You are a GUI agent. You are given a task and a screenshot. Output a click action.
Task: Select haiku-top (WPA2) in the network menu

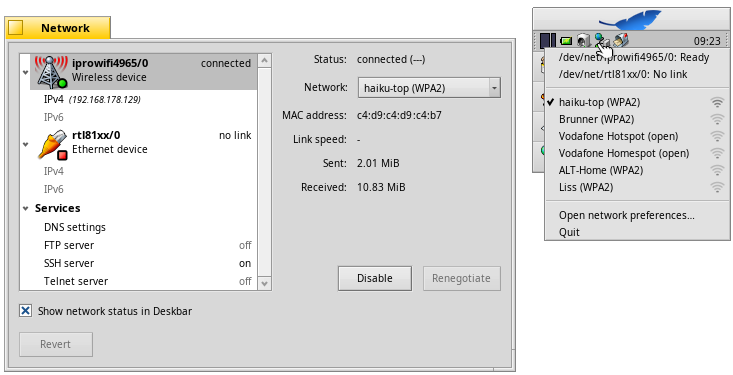637,102
